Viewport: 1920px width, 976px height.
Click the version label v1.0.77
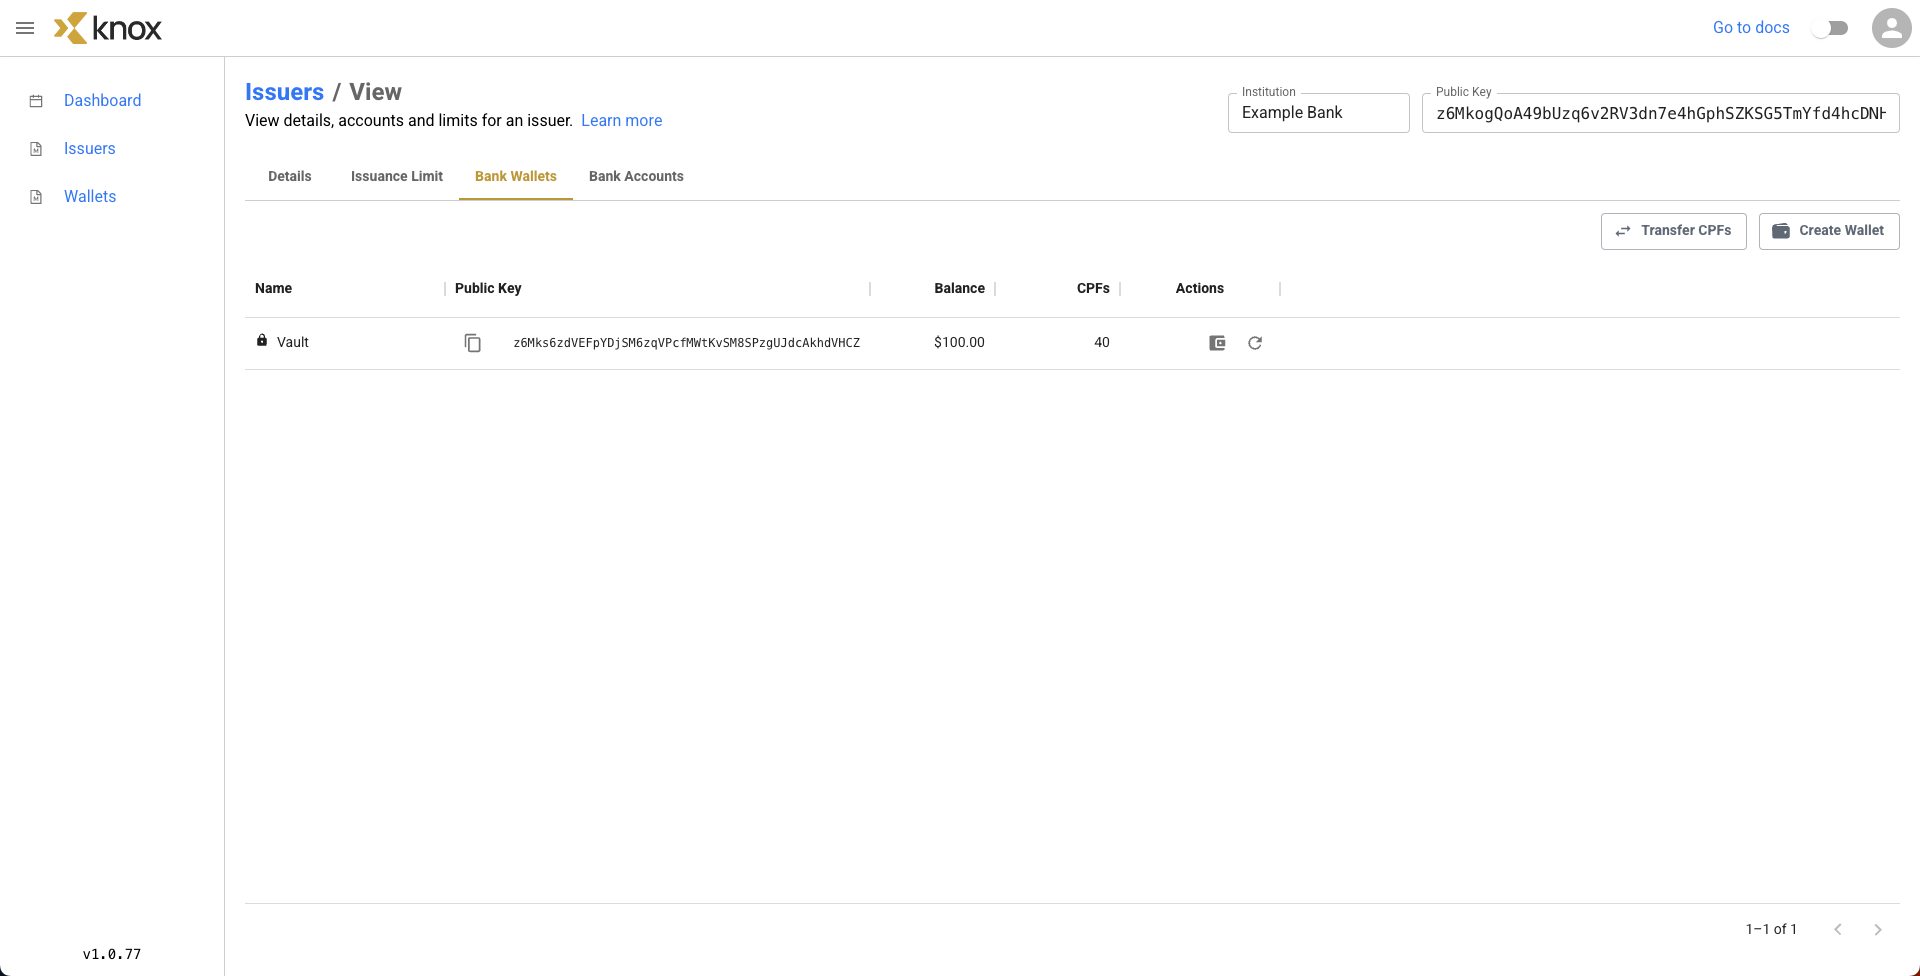pyautogui.click(x=112, y=954)
